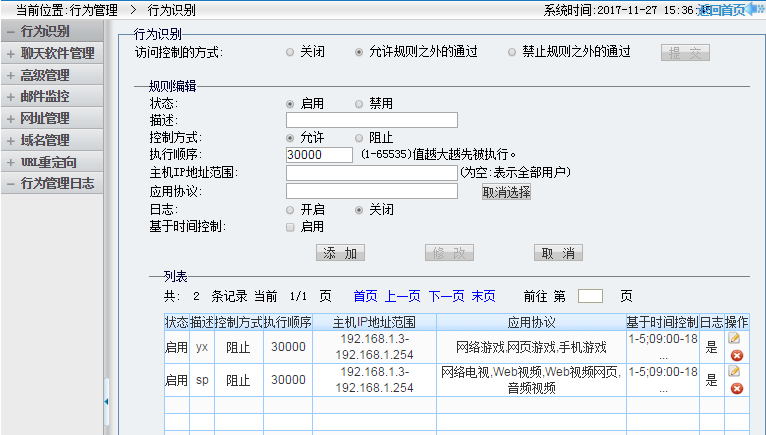Enable the 基于时间控制 checkbox
Viewport: 766px width, 435px height.
290,227
